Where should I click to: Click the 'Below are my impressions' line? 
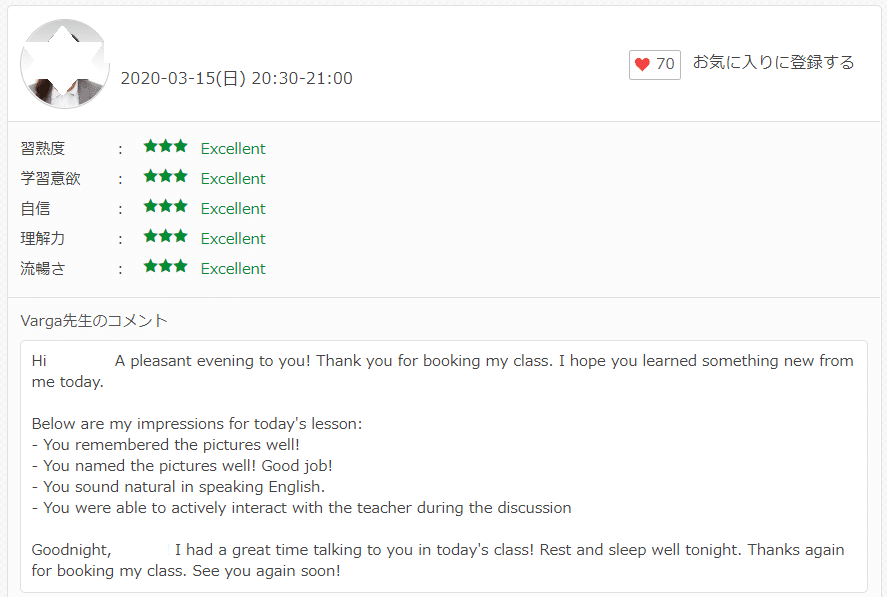click(197, 424)
